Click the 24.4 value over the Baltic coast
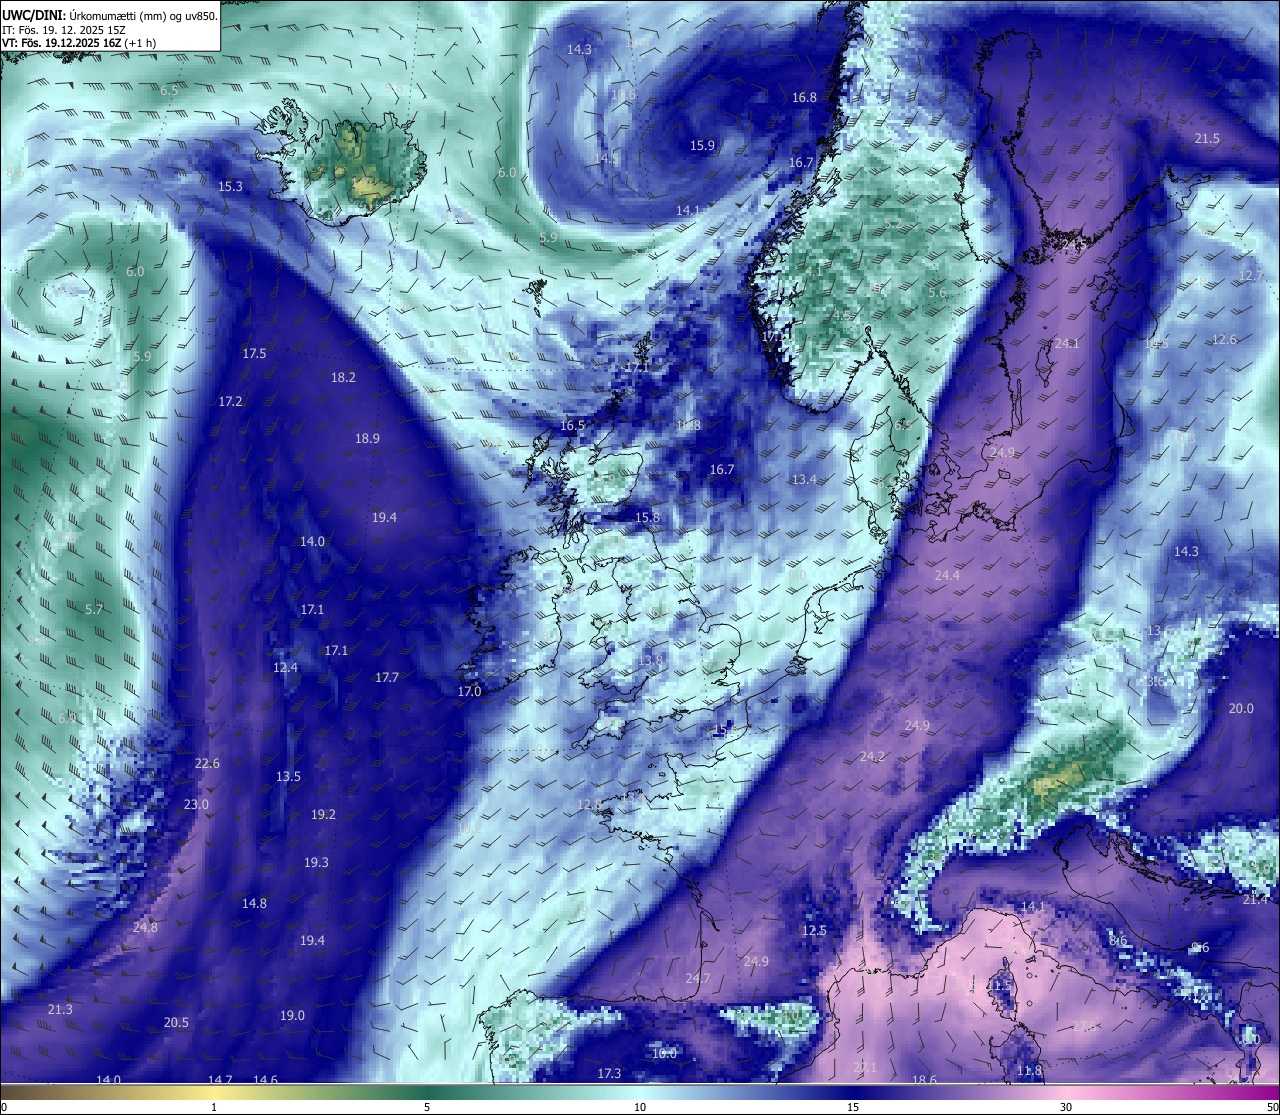Viewport: 1280px width, 1115px height. click(x=947, y=575)
